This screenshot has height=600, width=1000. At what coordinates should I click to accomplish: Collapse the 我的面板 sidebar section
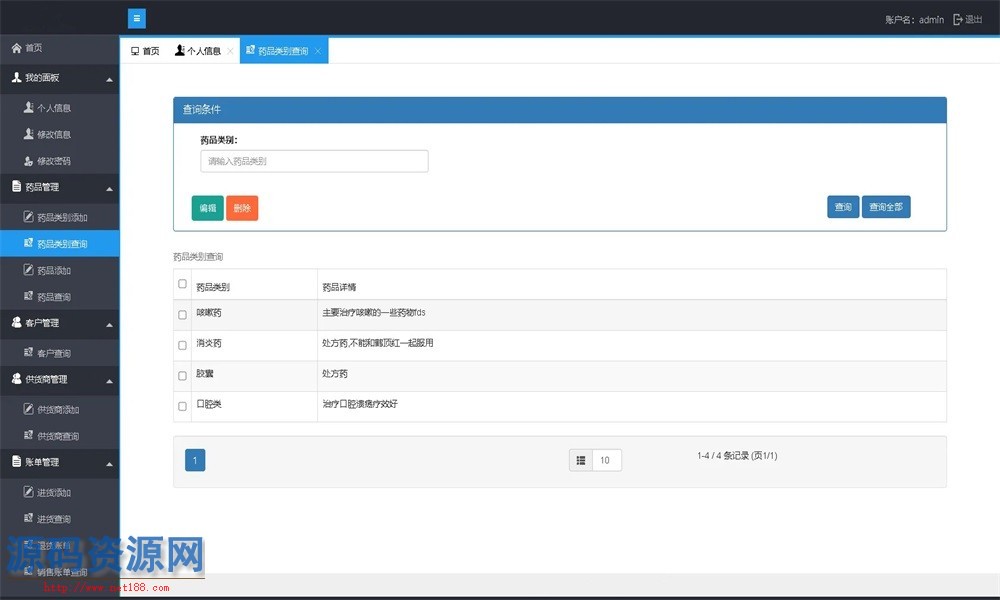tap(109, 78)
